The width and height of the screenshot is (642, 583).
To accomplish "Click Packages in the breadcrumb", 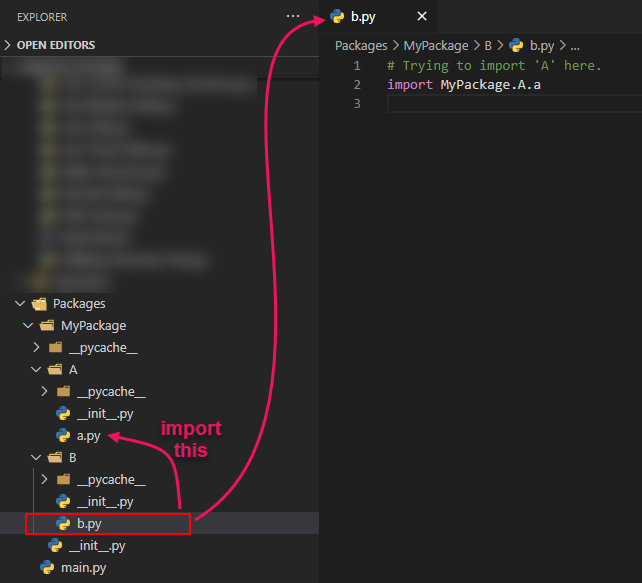I will [x=361, y=45].
